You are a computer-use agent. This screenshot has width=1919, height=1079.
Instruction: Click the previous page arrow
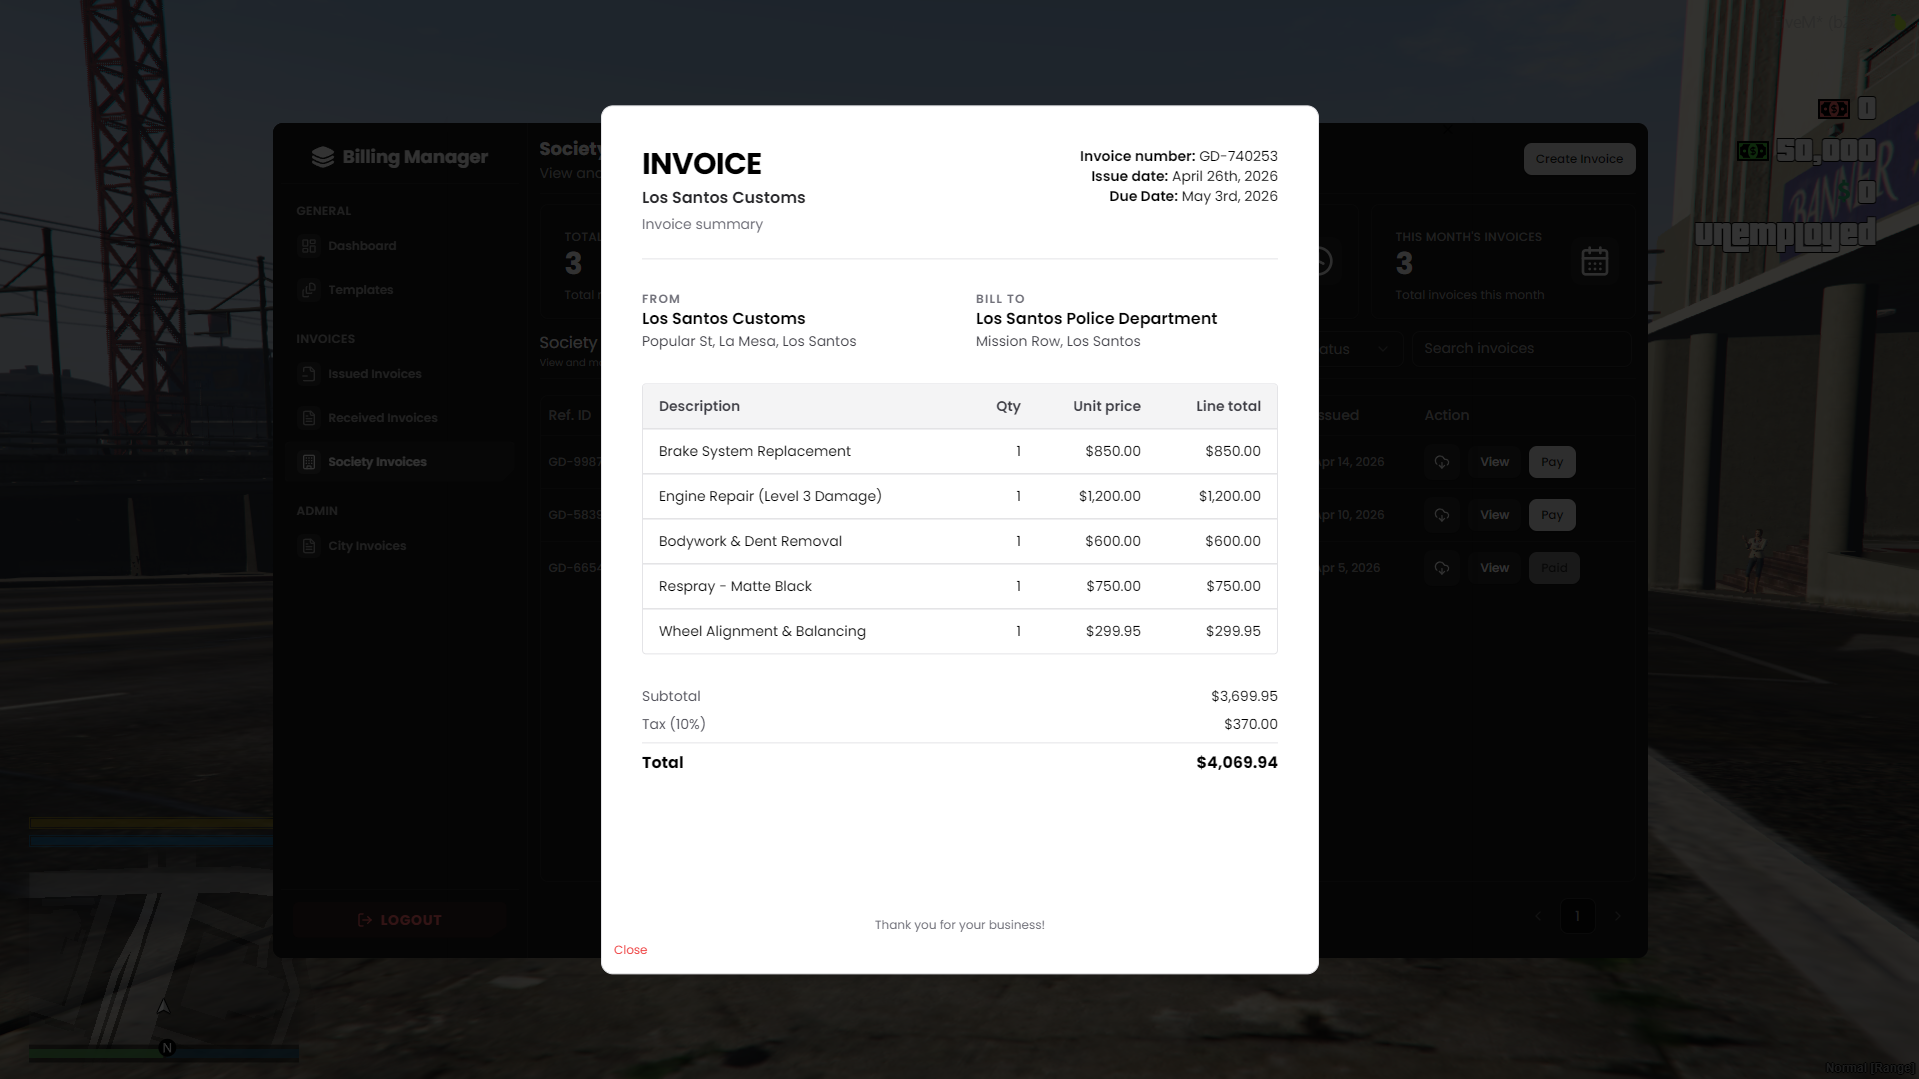(1538, 916)
